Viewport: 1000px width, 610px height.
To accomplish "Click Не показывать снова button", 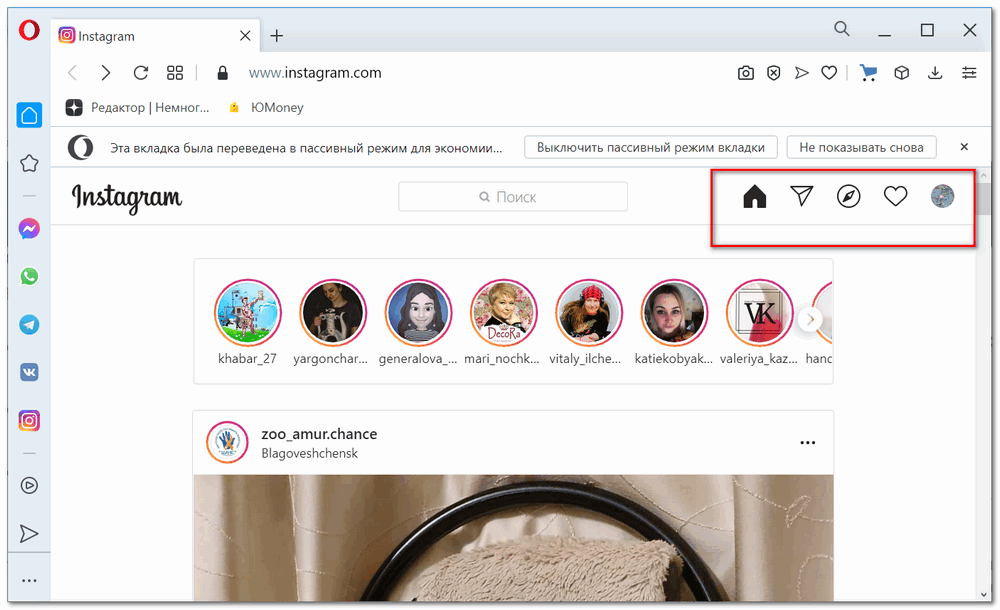I will [x=861, y=147].
